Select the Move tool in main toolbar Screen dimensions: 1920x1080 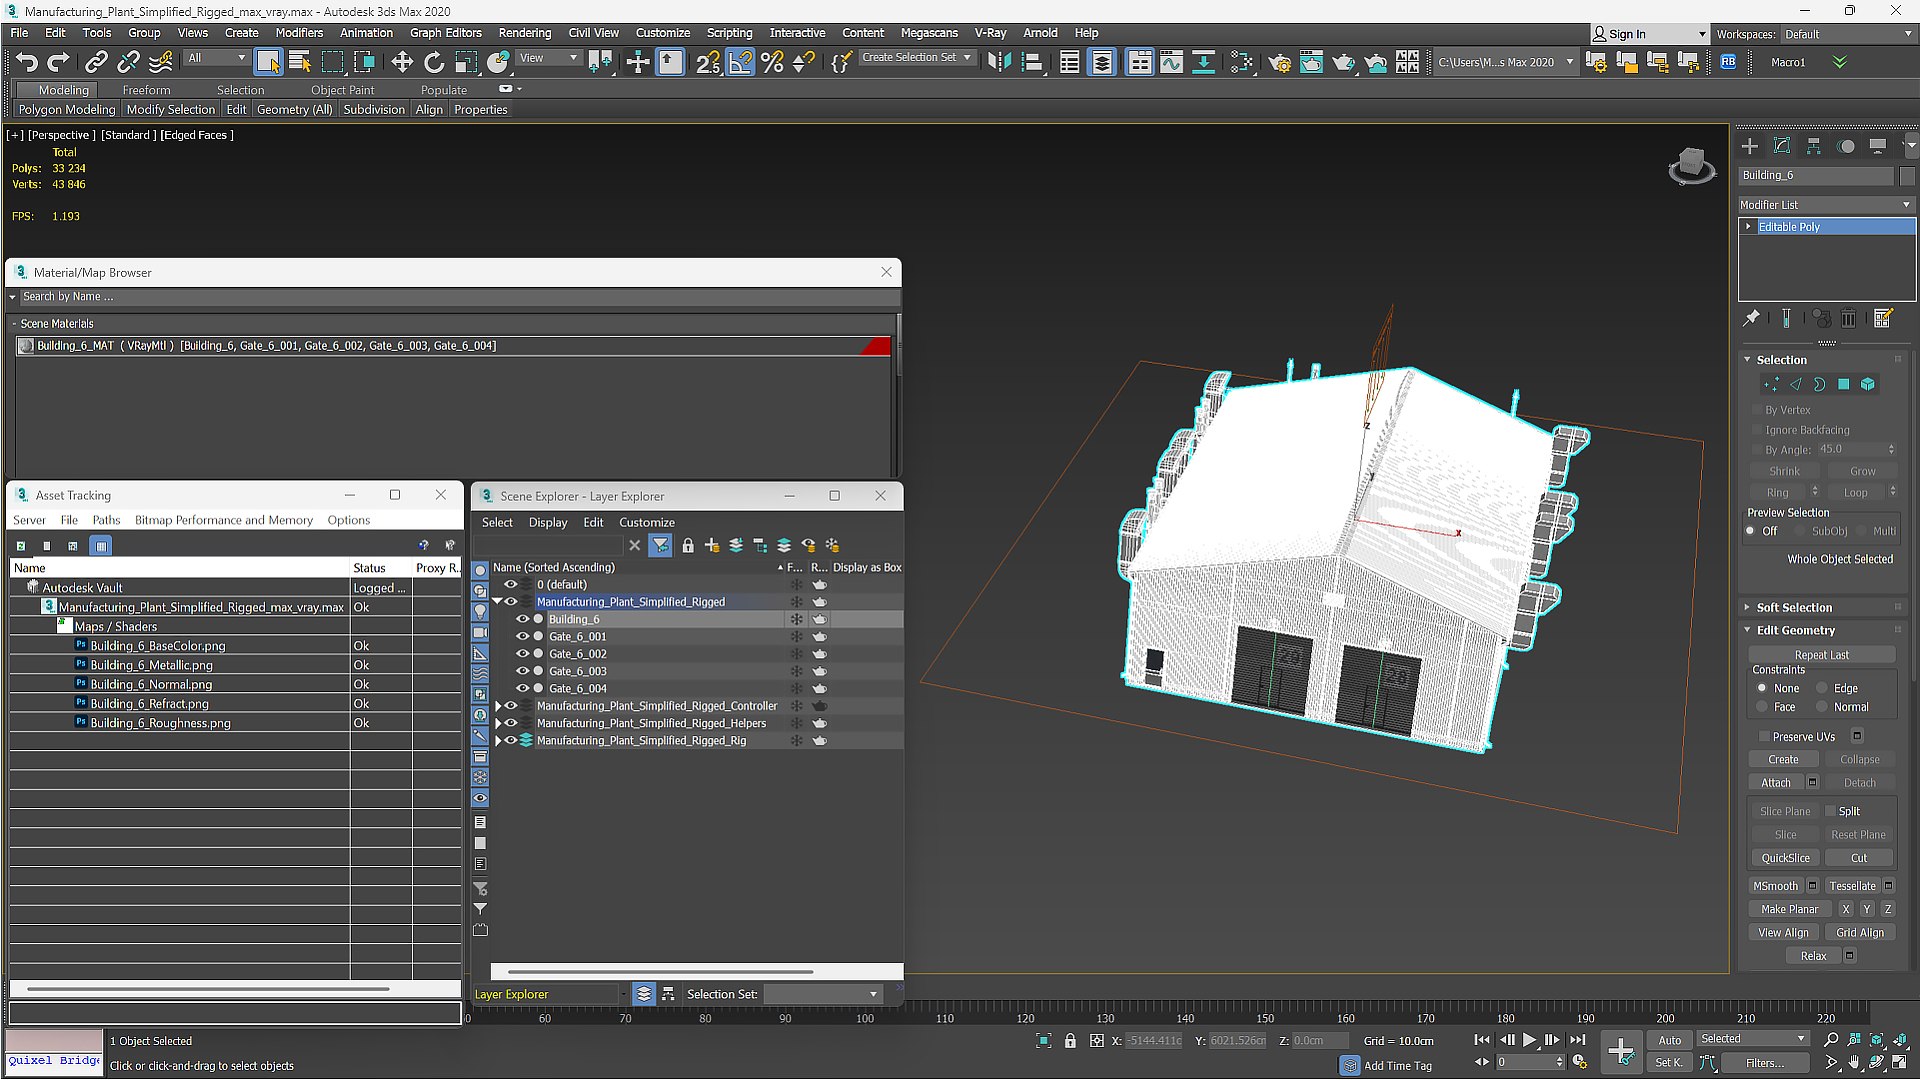402,63
